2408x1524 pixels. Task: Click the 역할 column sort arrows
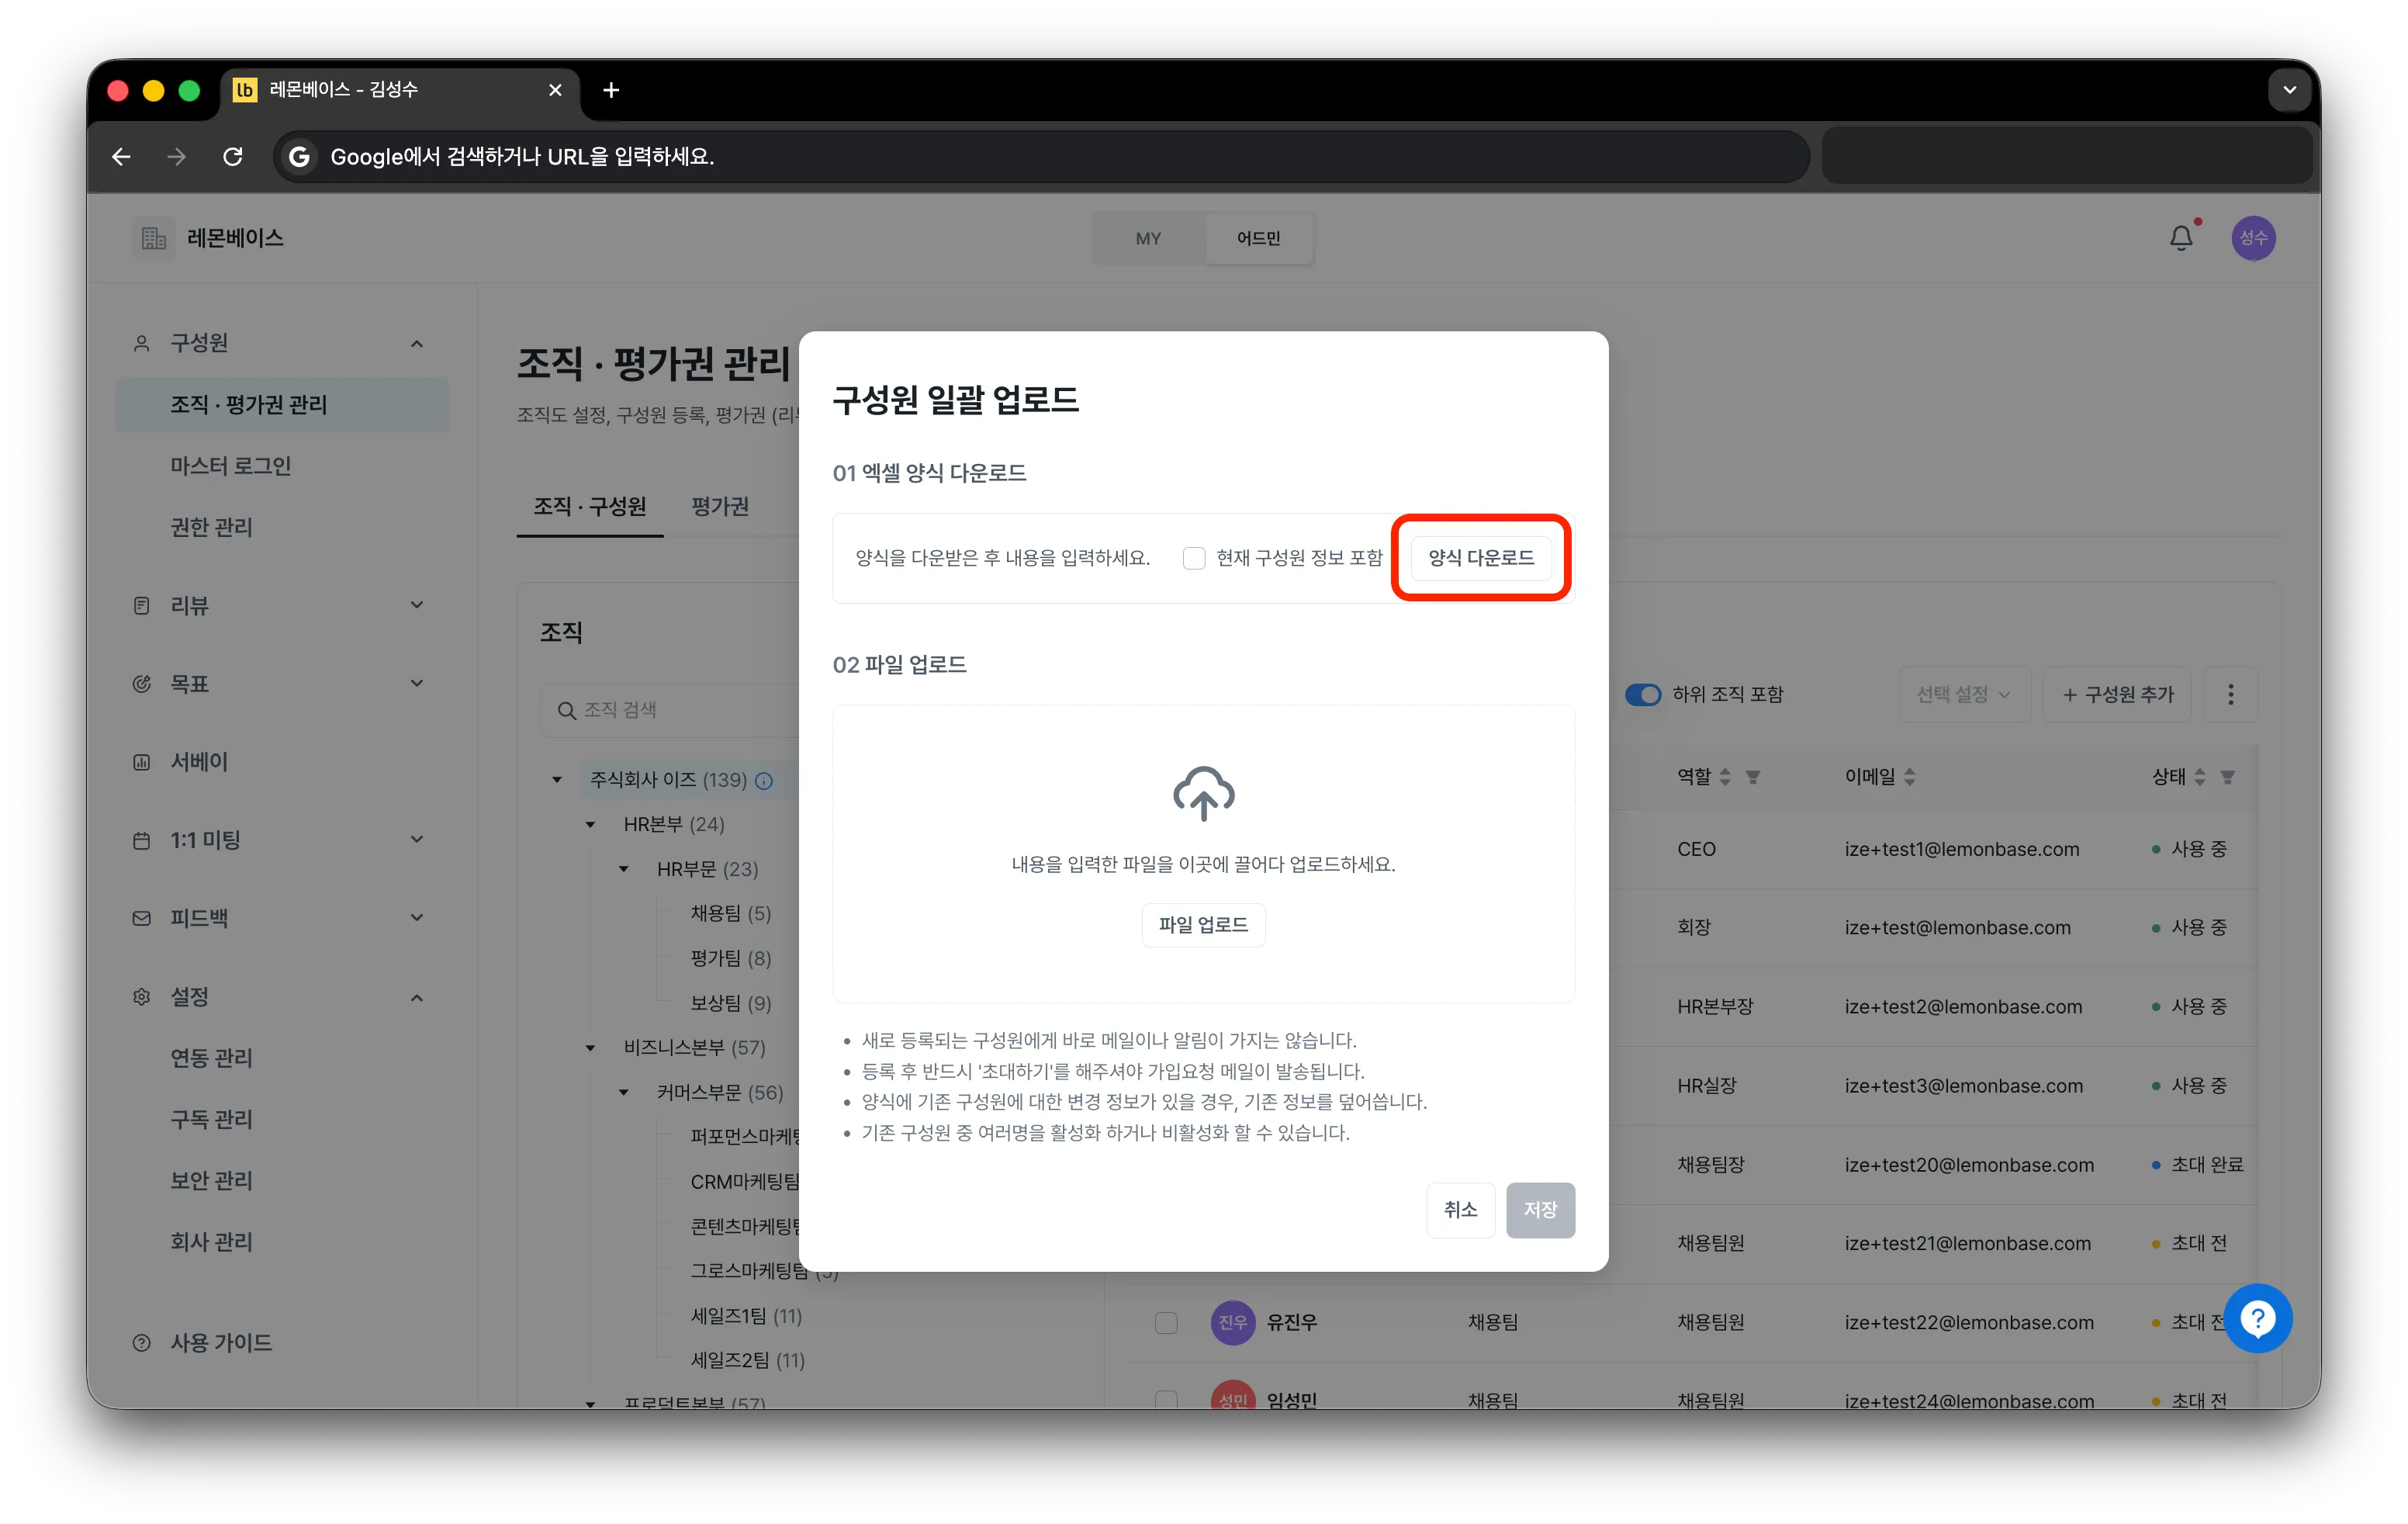click(1725, 777)
